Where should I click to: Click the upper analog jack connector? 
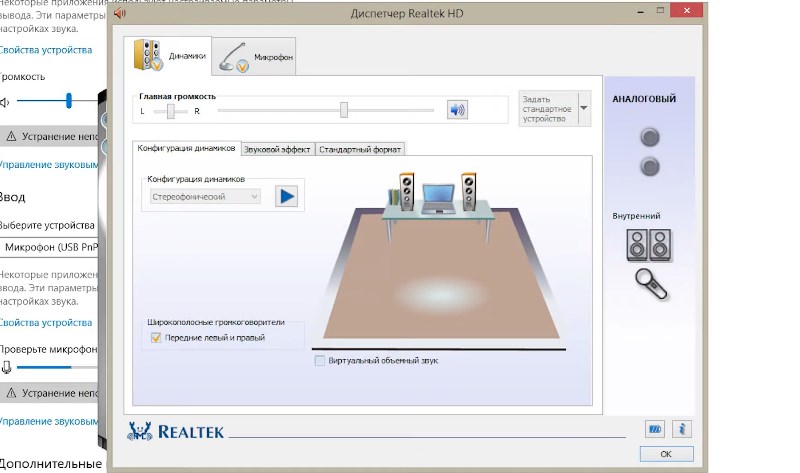649,137
